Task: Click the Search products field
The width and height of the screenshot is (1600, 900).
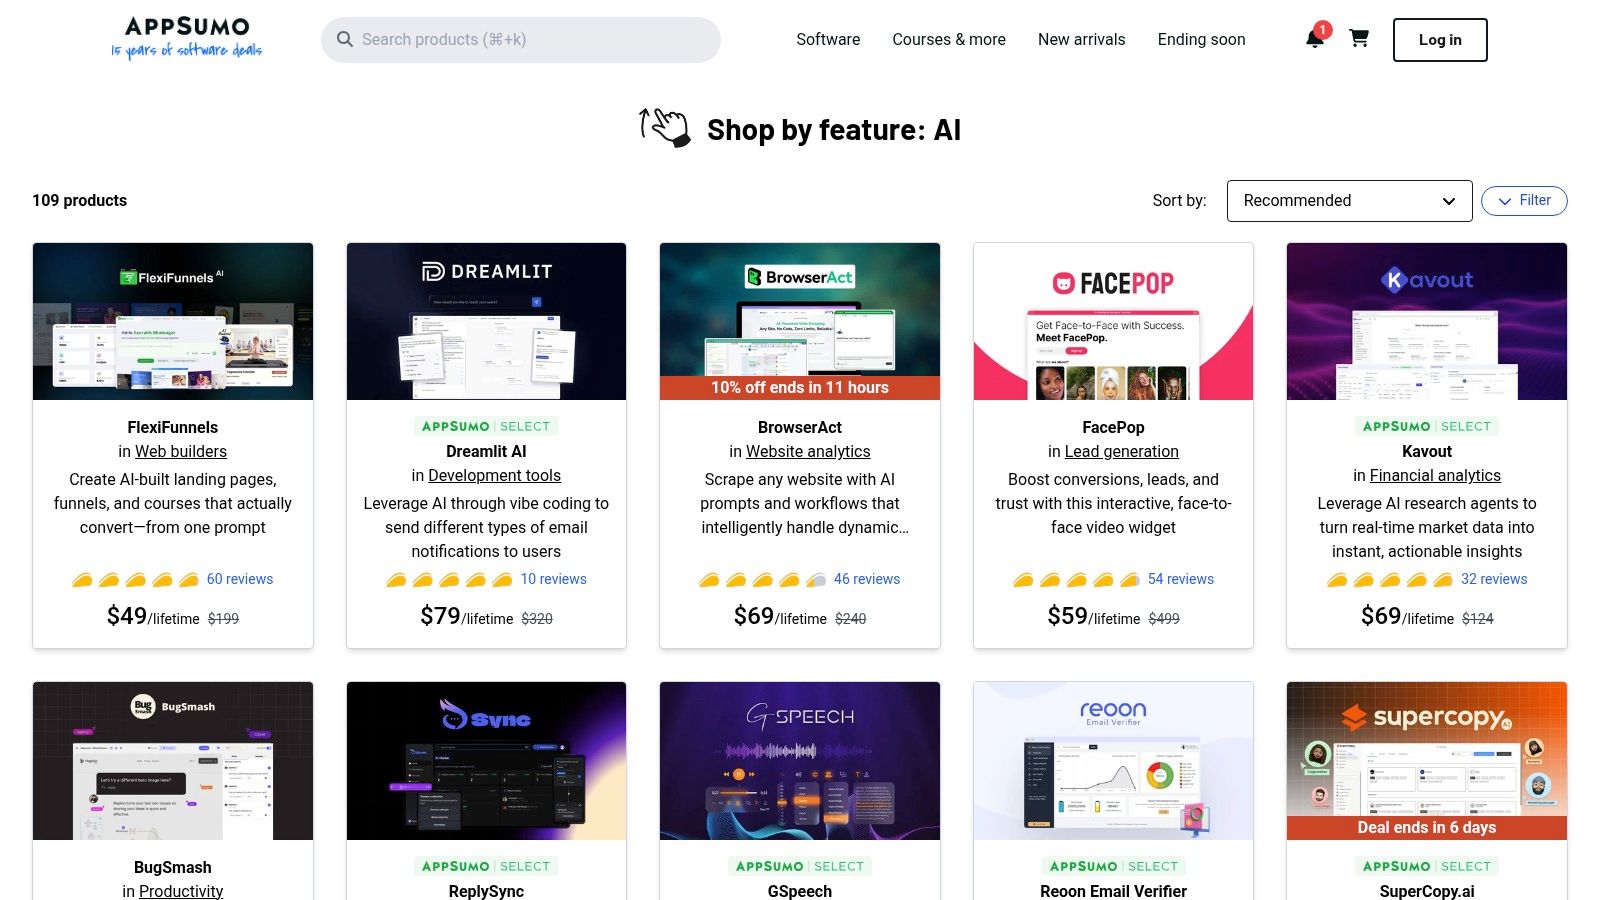Action: pyautogui.click(x=521, y=39)
